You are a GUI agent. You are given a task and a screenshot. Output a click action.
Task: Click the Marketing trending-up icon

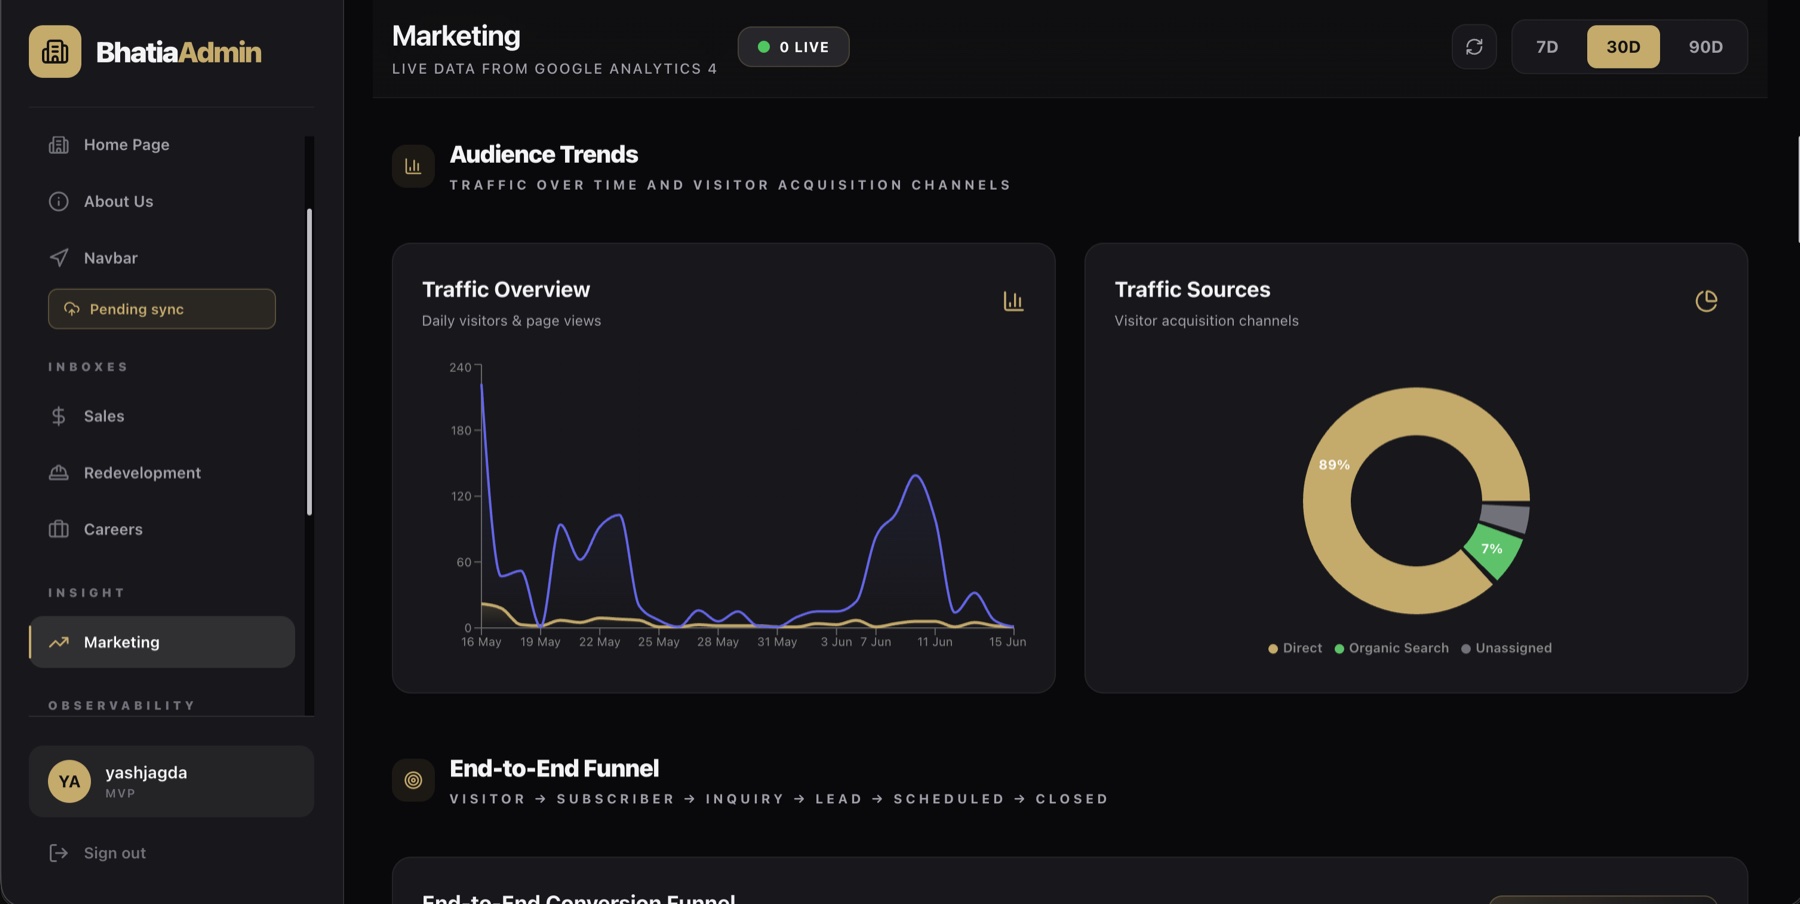click(59, 642)
